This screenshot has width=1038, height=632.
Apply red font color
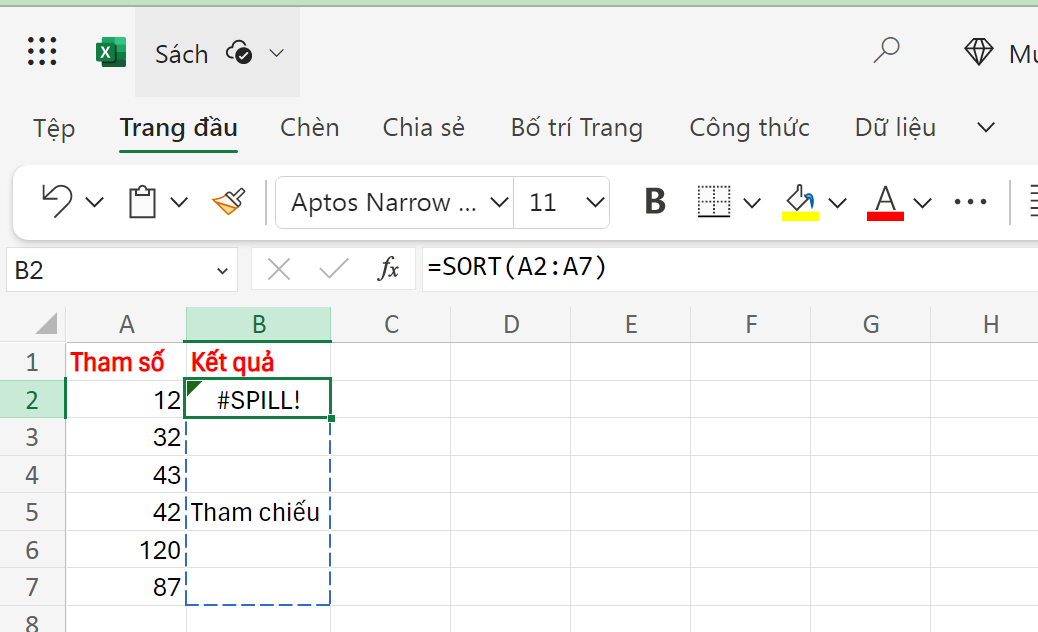point(885,202)
